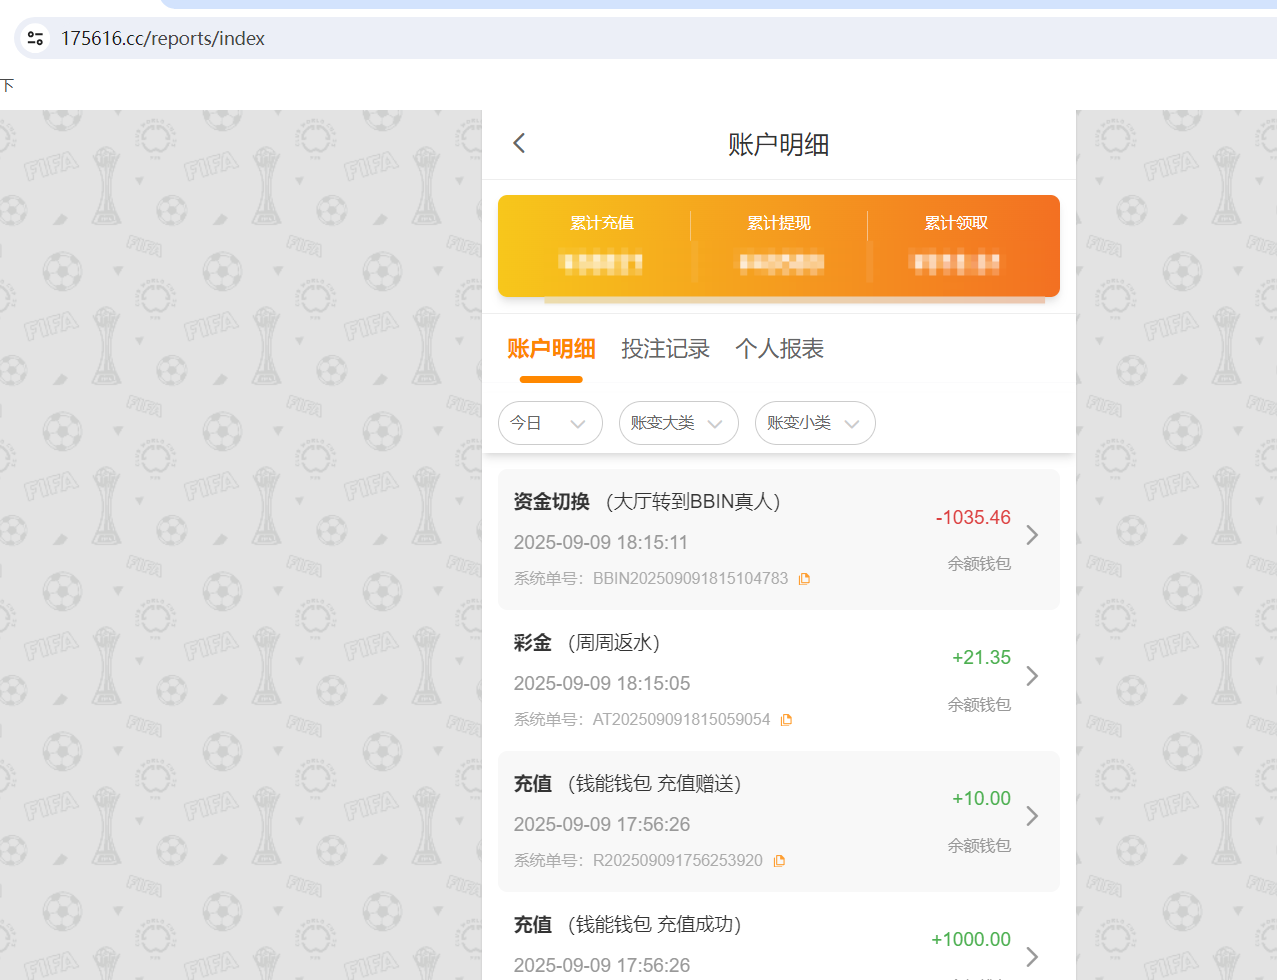This screenshot has width=1277, height=980.
Task: Copy the BBIN202509091815104783 order number
Action: click(x=804, y=578)
